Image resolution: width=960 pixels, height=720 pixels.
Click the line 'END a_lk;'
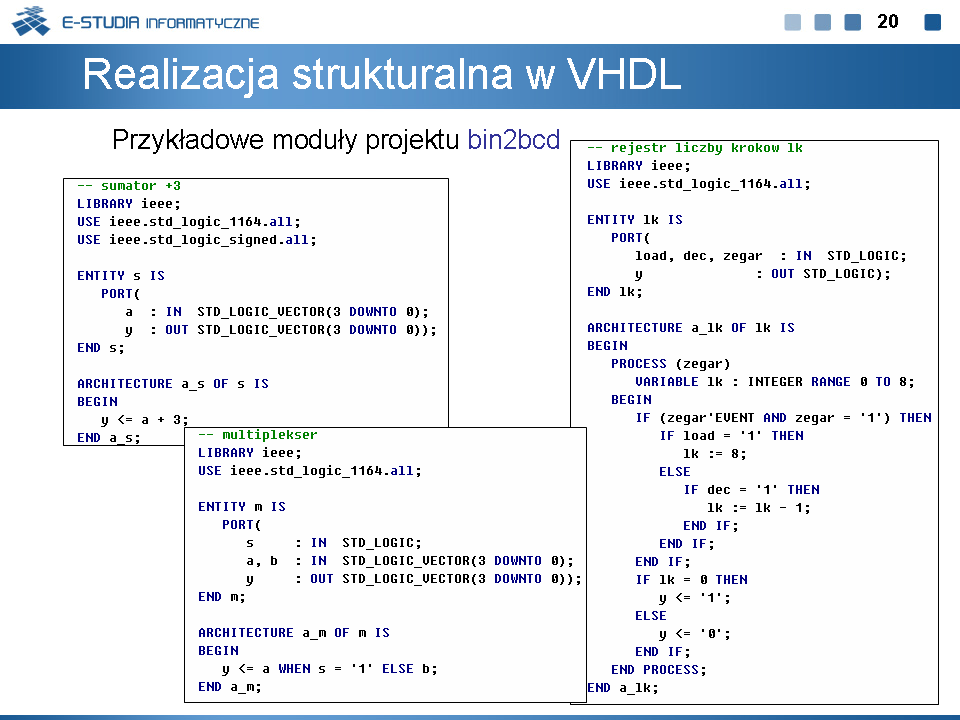623,688
